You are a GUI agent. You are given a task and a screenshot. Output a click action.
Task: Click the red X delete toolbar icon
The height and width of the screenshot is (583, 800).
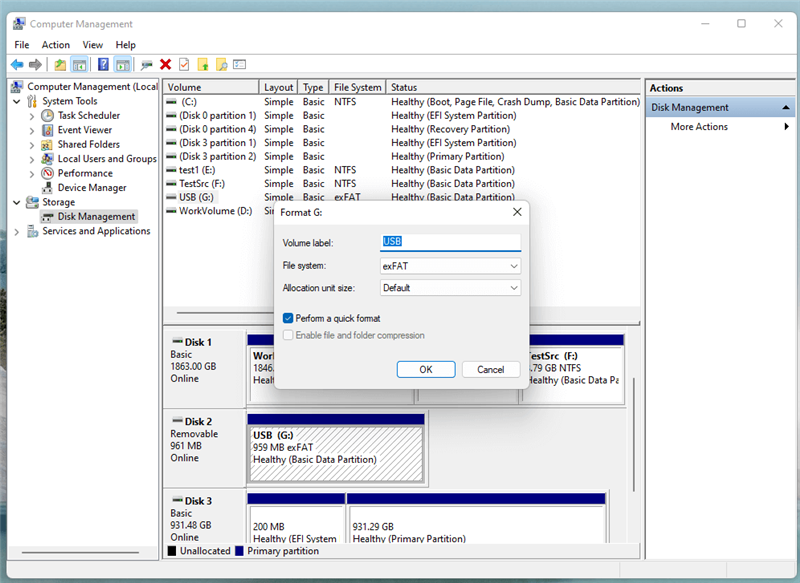(165, 64)
